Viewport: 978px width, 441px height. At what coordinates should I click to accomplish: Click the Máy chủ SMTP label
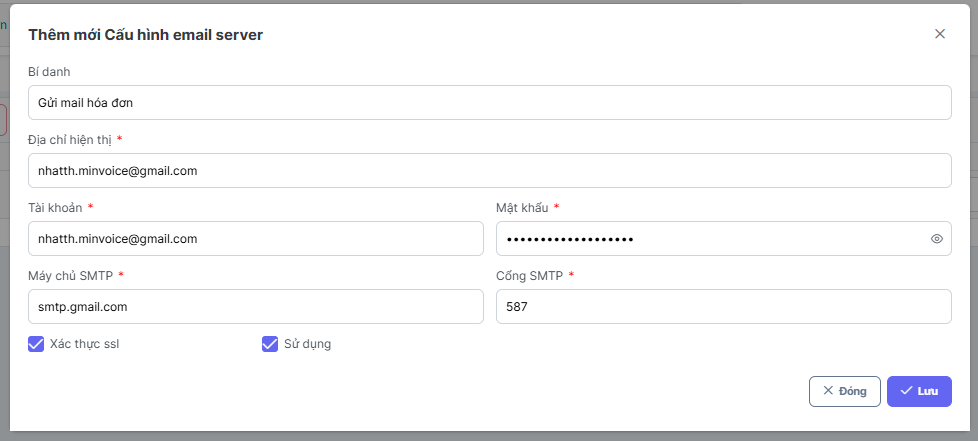click(x=69, y=275)
